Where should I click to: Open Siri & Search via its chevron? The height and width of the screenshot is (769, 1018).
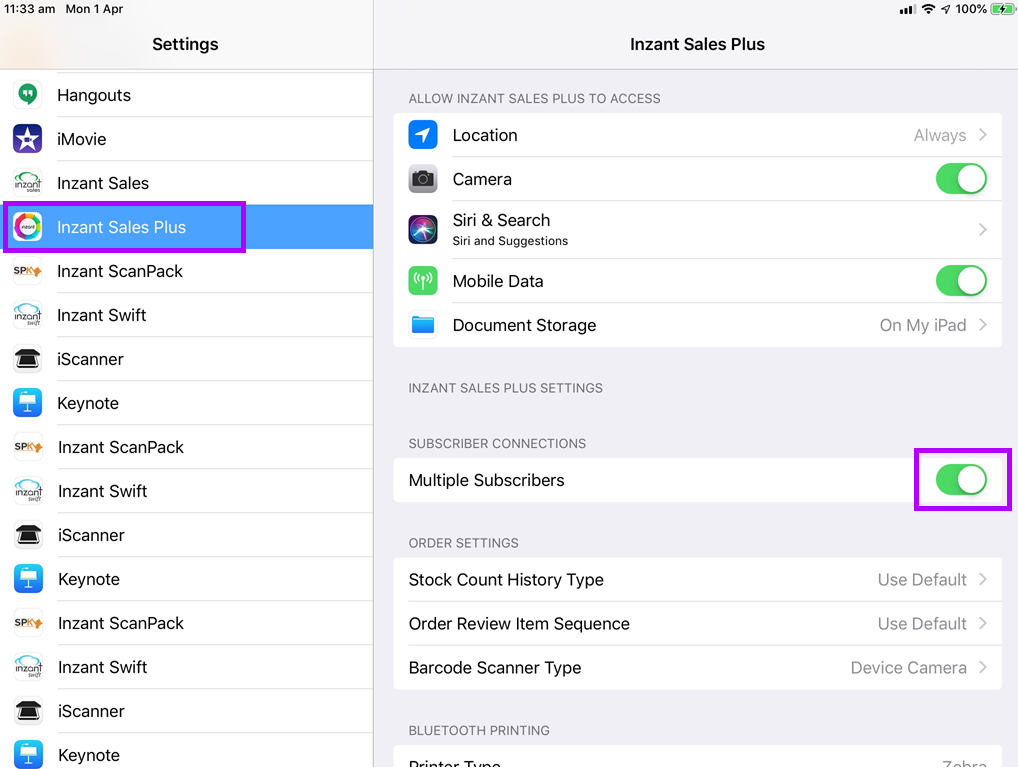(983, 229)
